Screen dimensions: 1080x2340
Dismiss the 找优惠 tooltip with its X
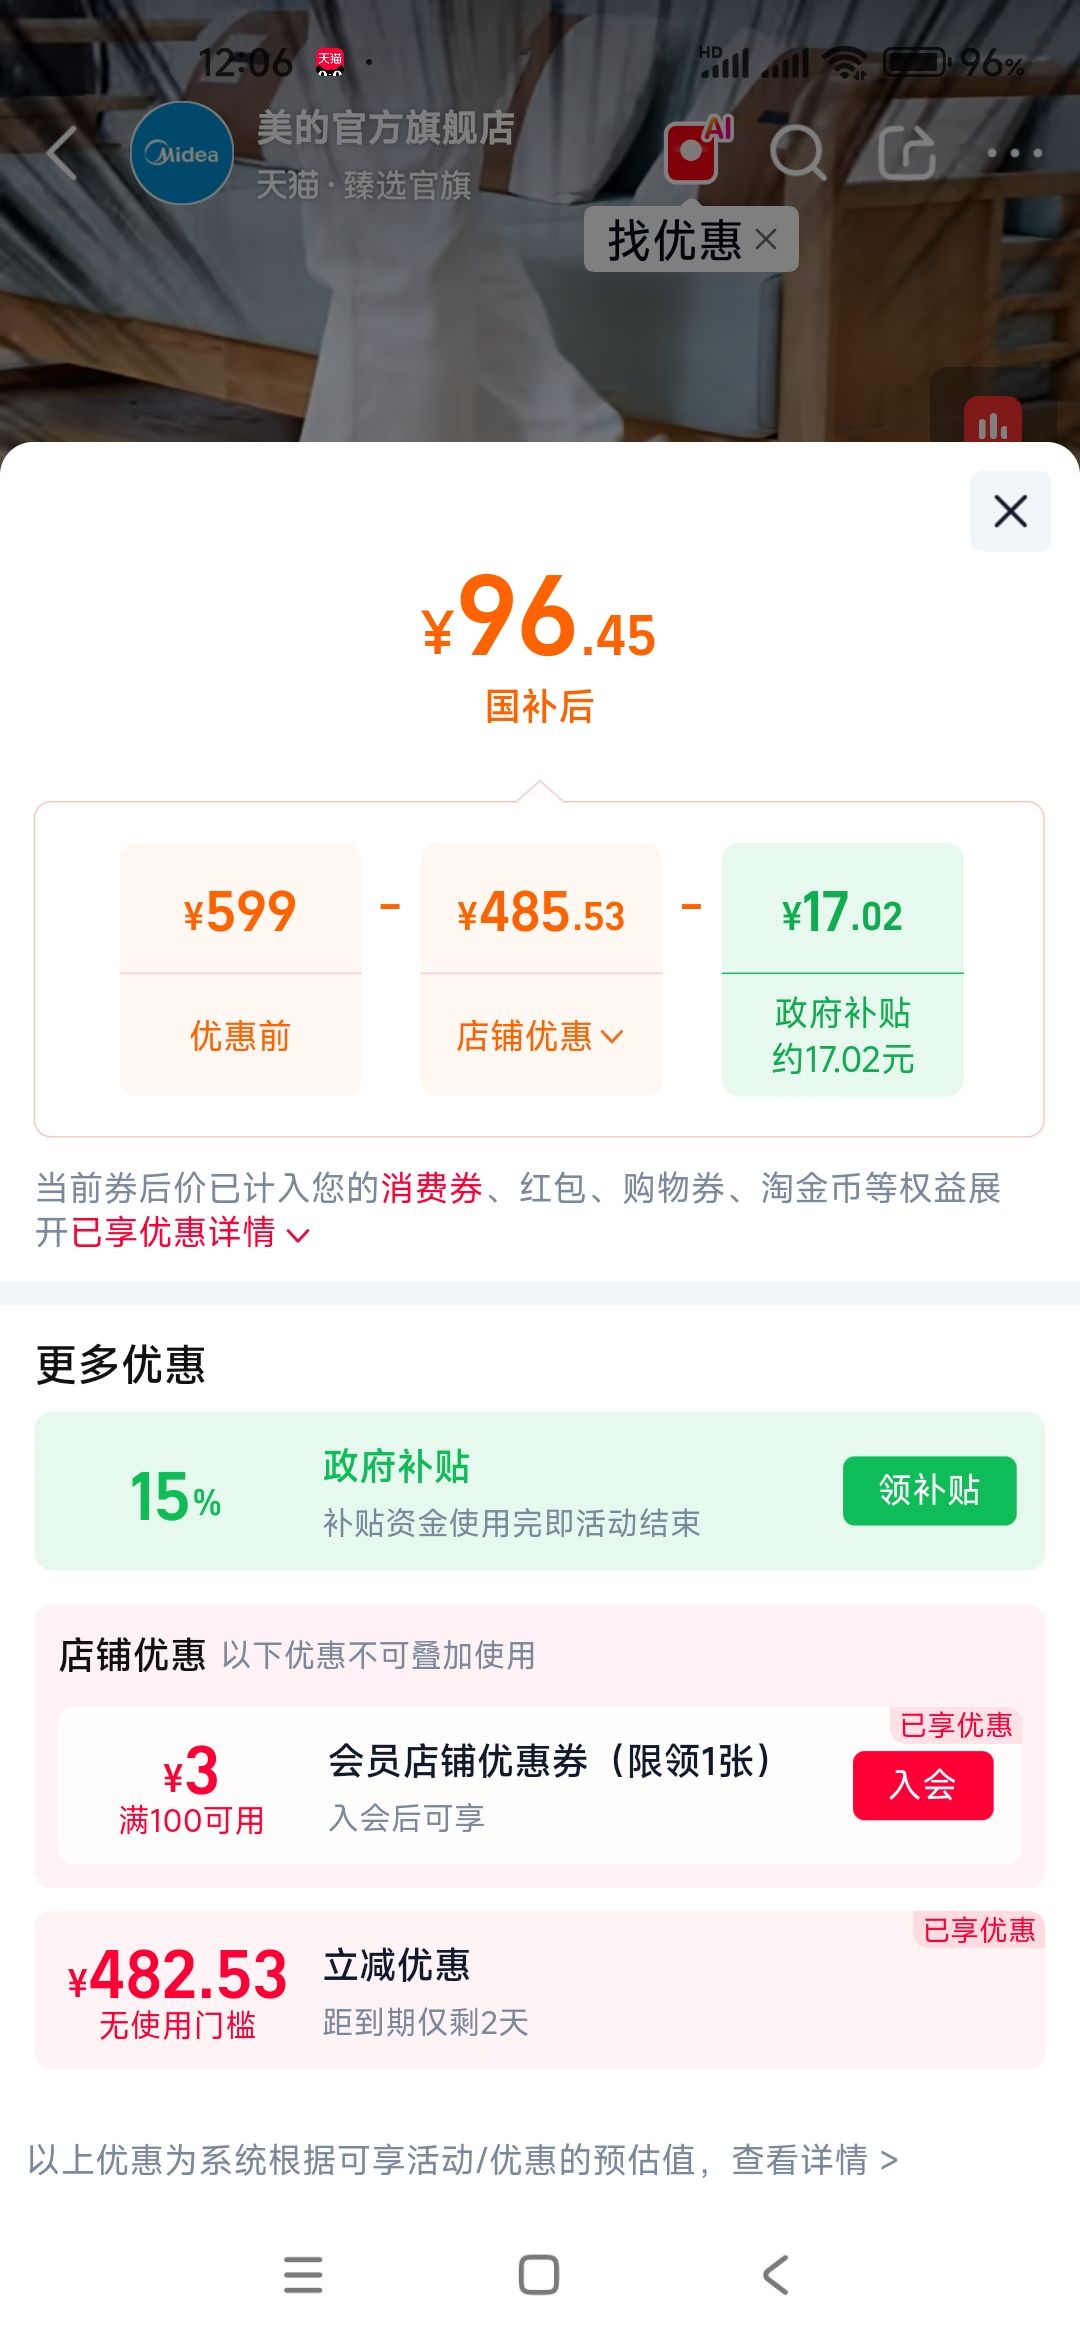coord(766,239)
